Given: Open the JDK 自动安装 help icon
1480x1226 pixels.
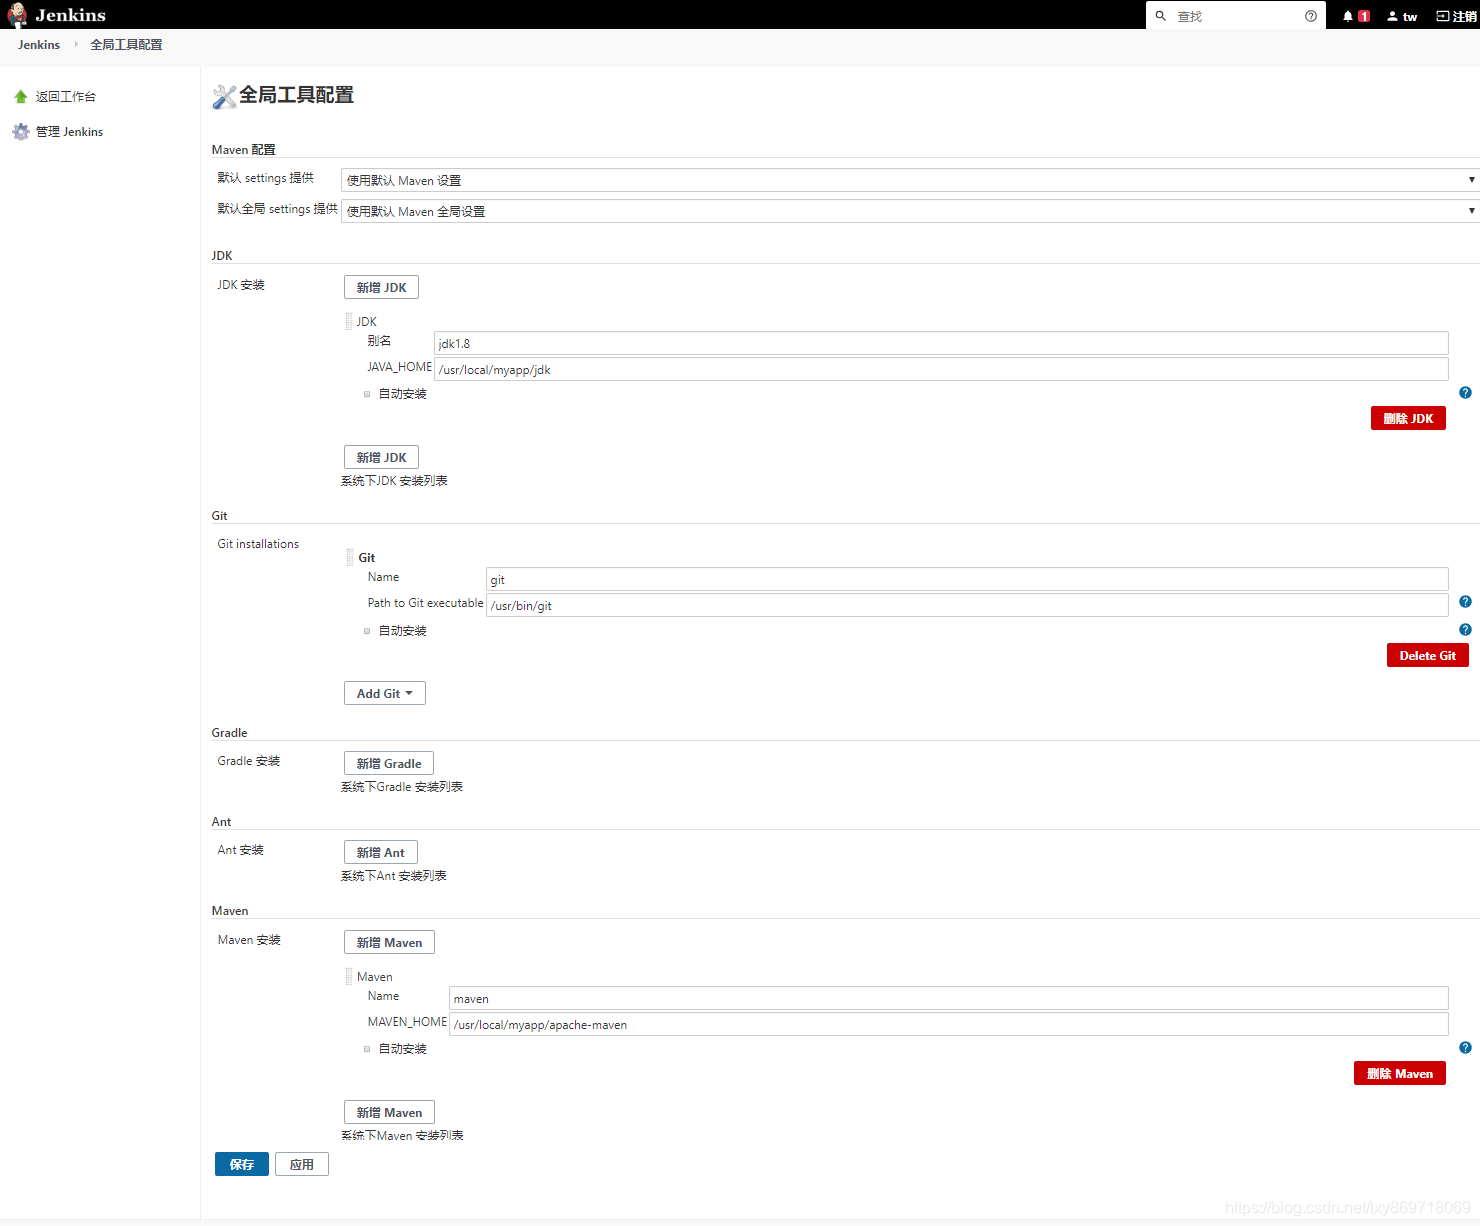Looking at the screenshot, I should coord(1465,393).
